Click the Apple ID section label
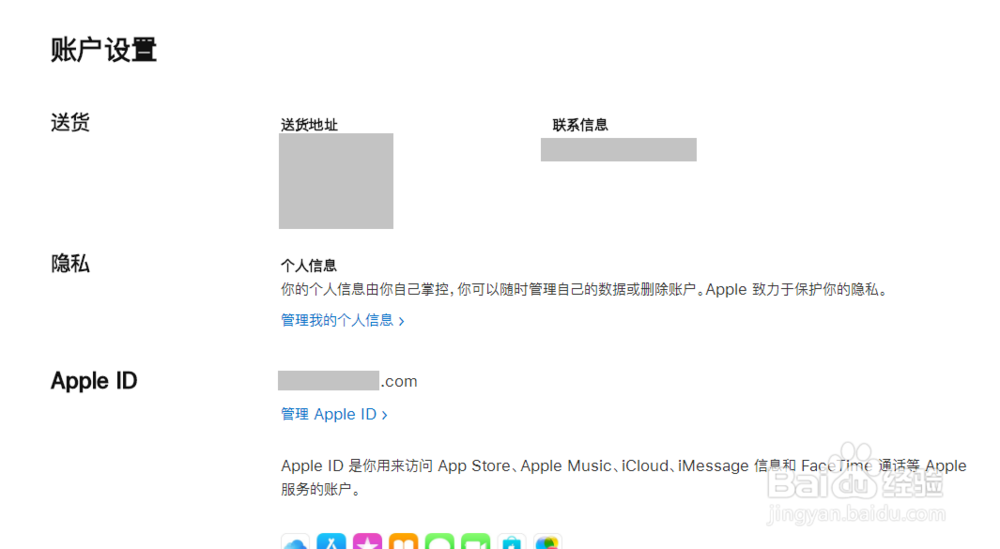Screen dimensions: 1000x549 coord(94,381)
